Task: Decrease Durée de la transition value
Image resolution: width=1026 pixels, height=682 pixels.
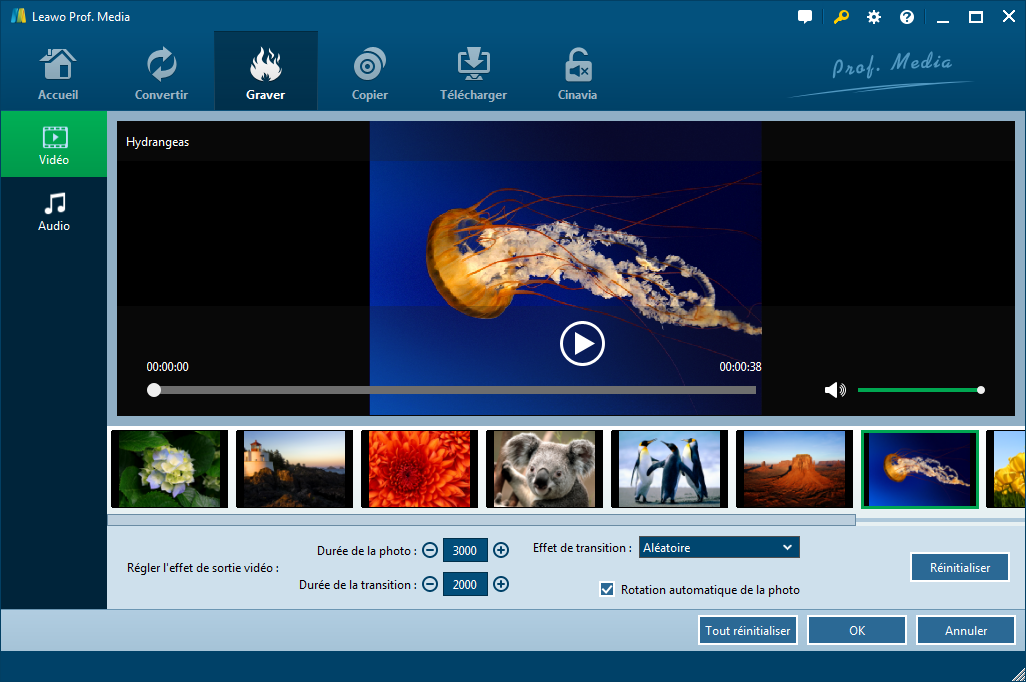Action: [430, 585]
